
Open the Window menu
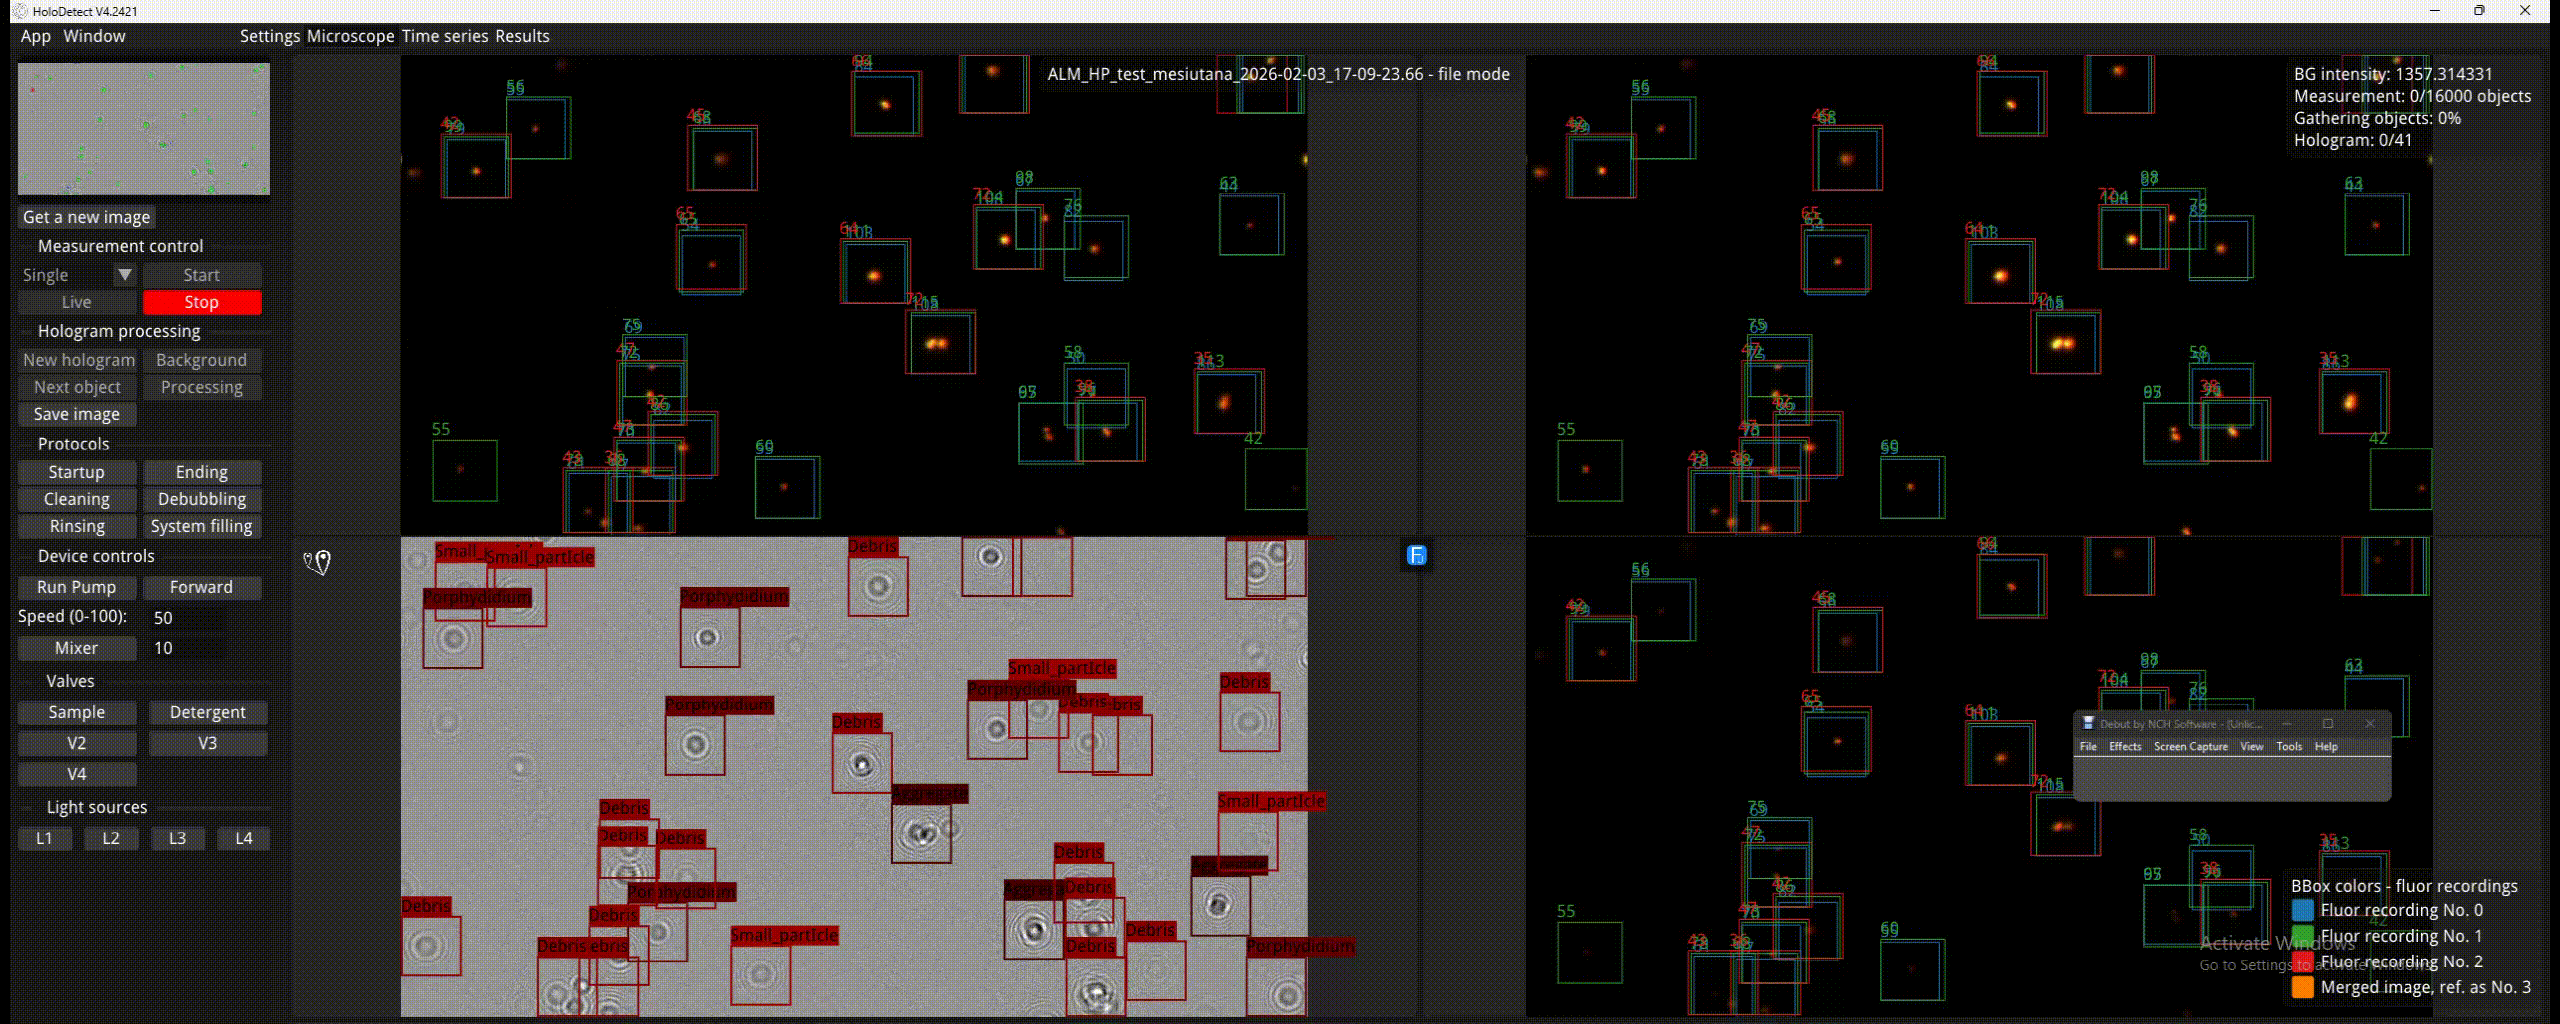point(94,36)
